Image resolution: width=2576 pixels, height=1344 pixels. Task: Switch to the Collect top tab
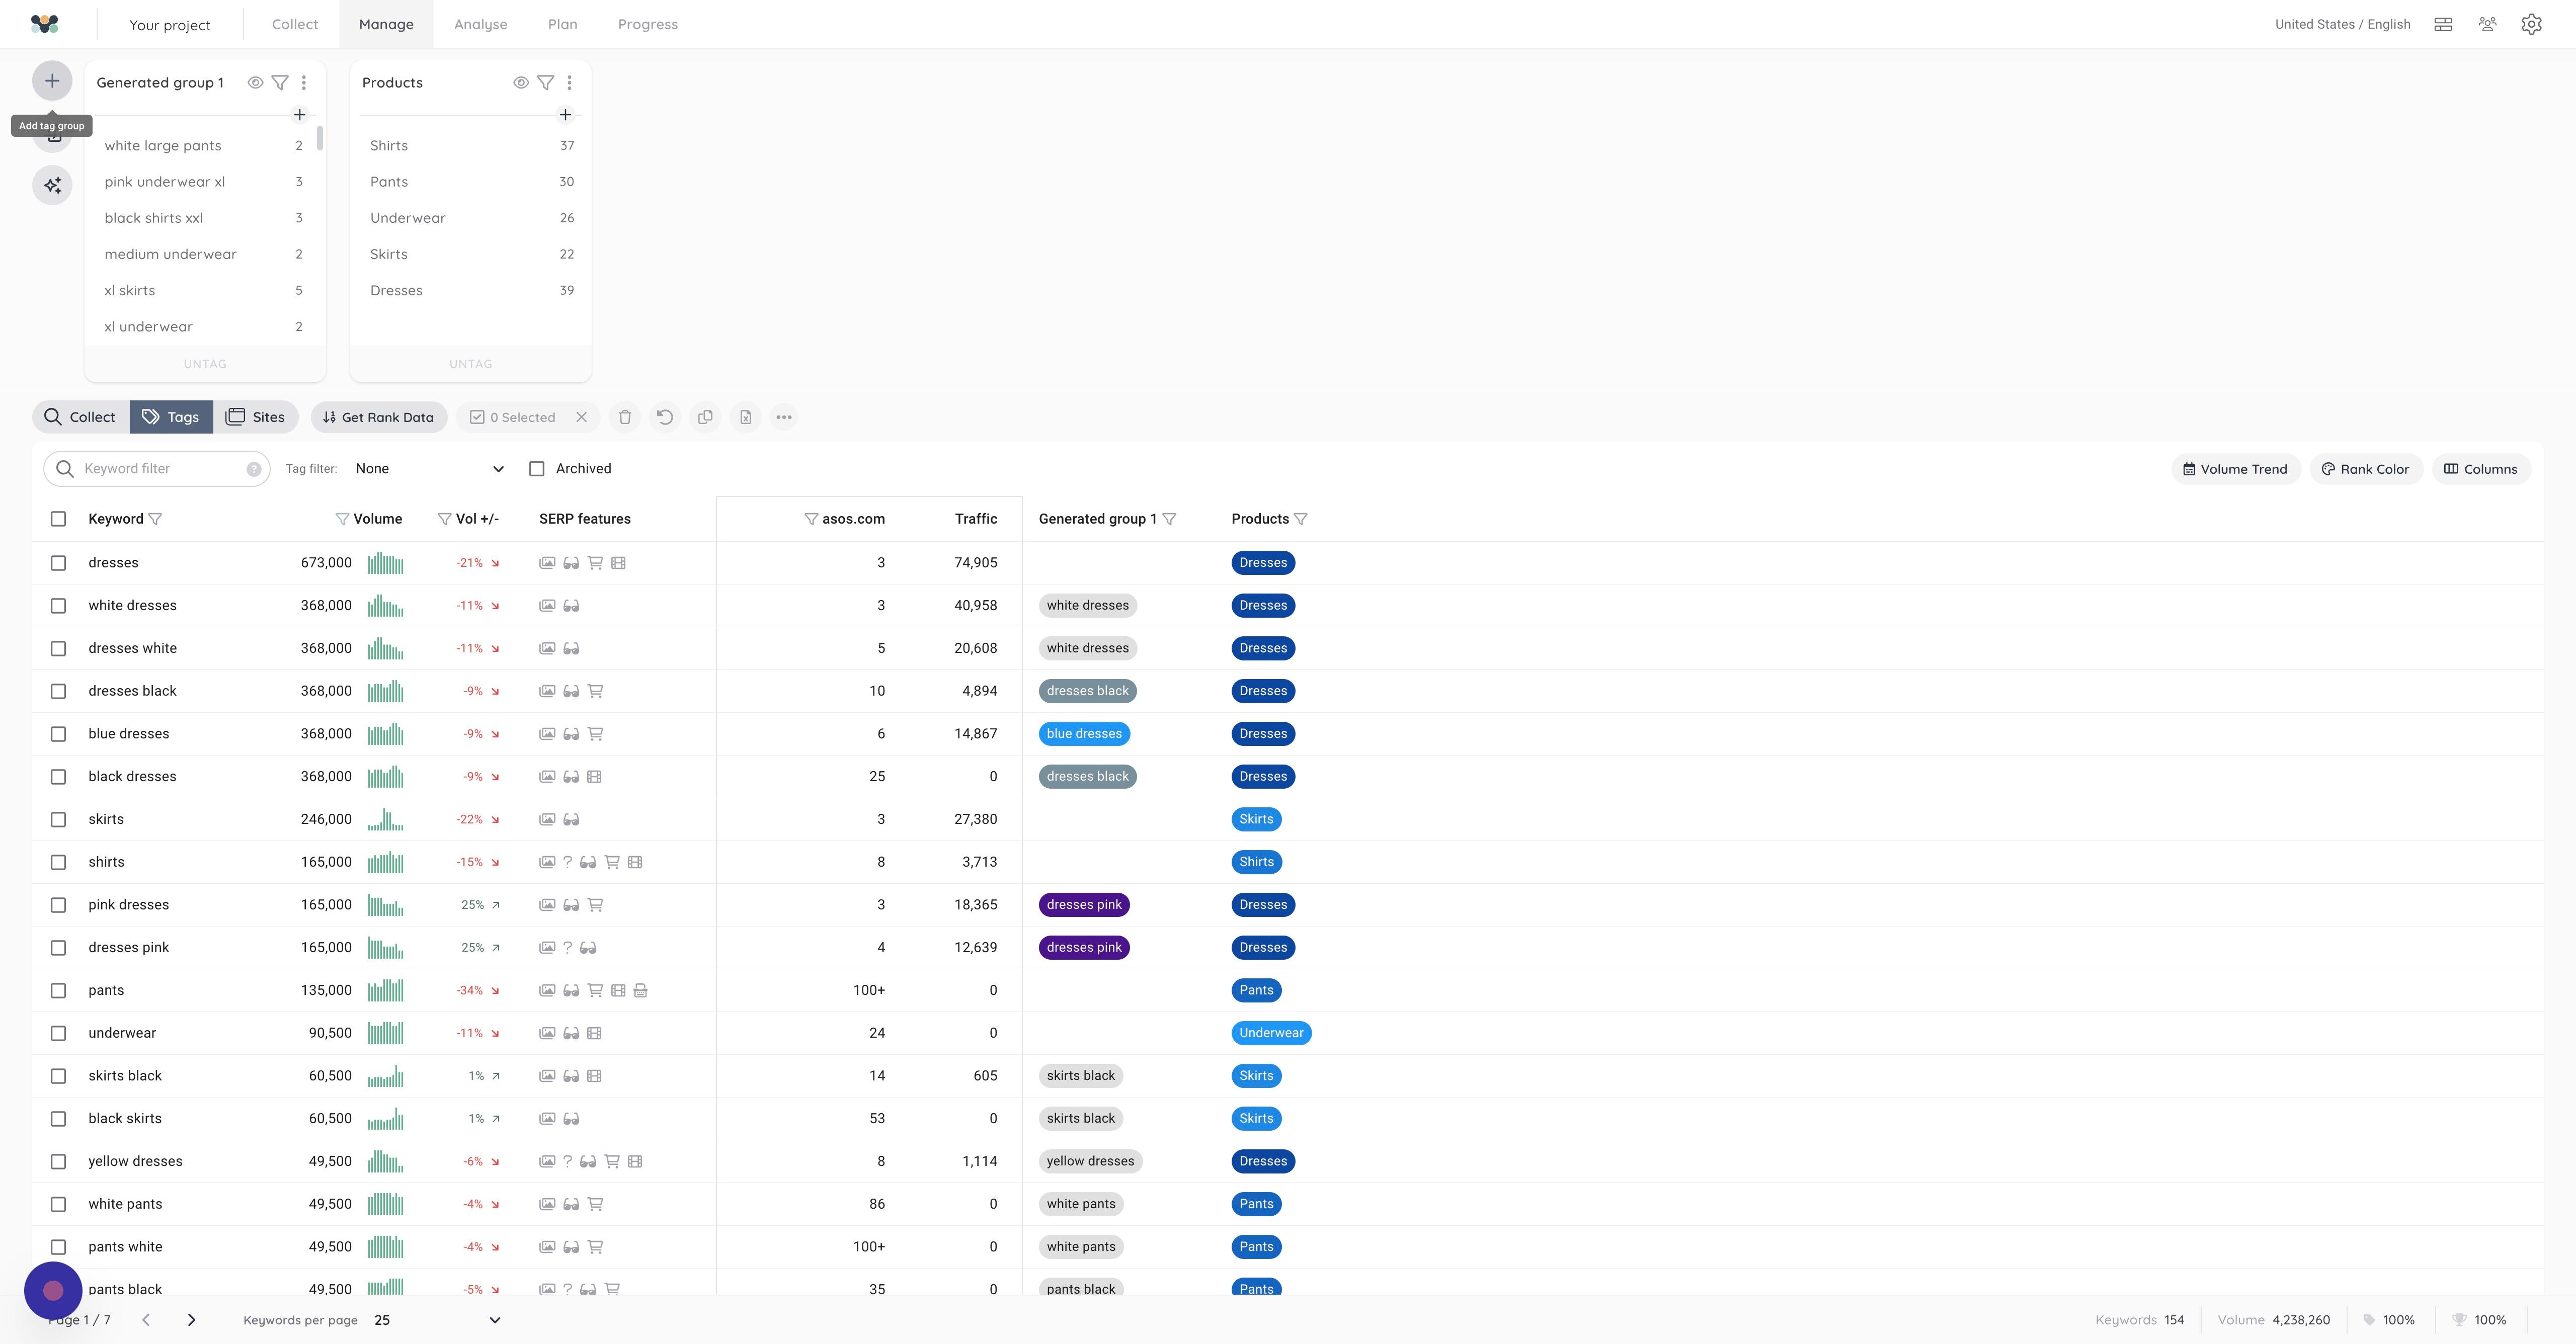tap(295, 24)
